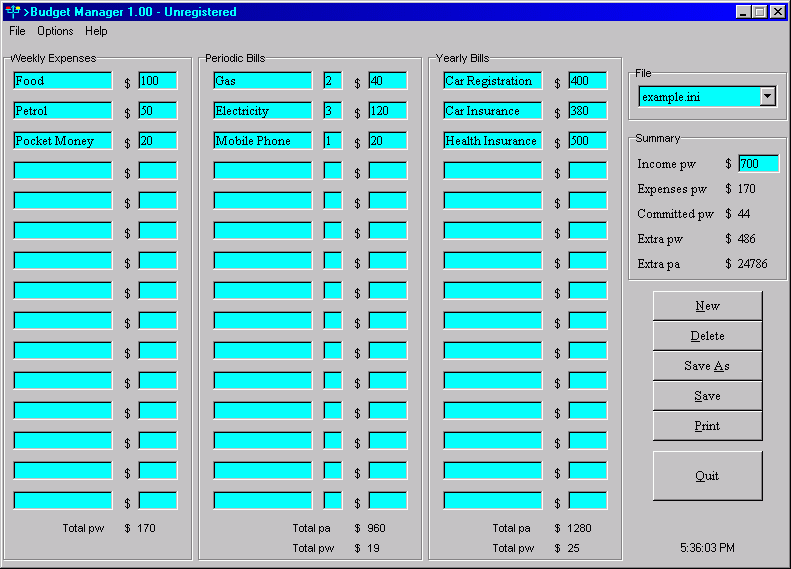Print the budget with Print button
This screenshot has width=791, height=569.
pyautogui.click(x=707, y=426)
